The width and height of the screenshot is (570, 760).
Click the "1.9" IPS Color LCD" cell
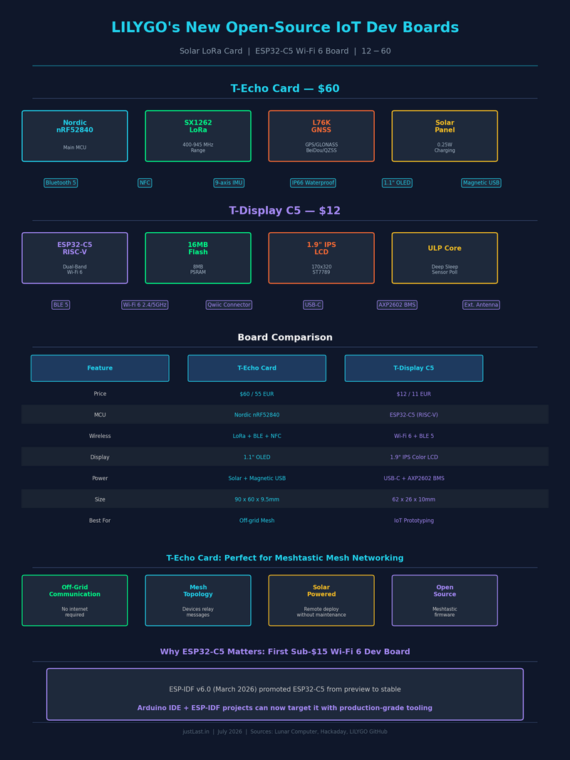pyautogui.click(x=414, y=457)
